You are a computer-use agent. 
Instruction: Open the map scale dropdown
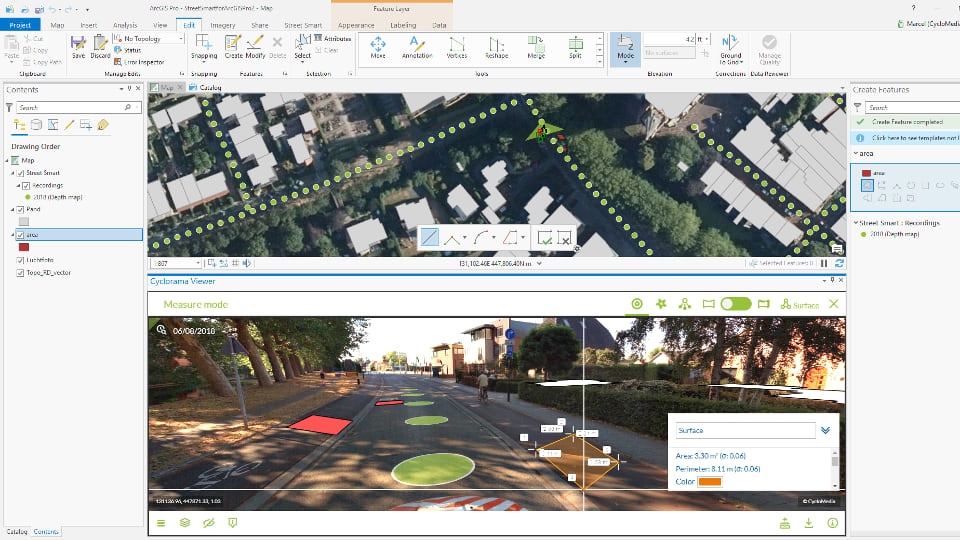tap(198, 263)
